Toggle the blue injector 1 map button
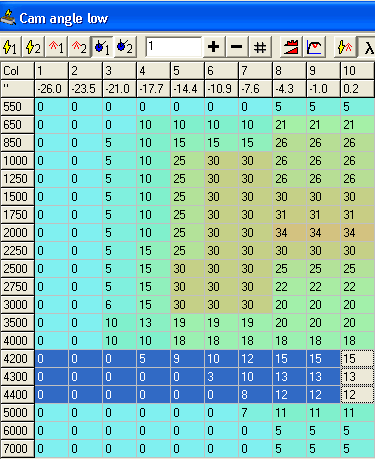 tap(102, 47)
